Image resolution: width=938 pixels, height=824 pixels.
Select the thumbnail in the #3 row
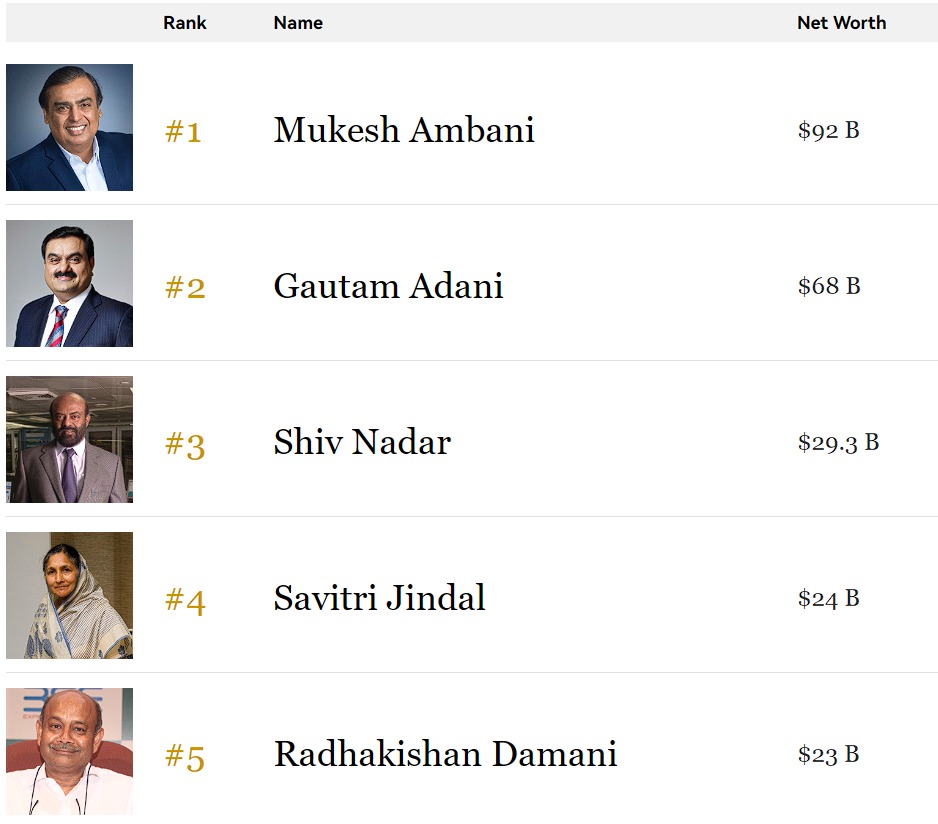pos(69,440)
